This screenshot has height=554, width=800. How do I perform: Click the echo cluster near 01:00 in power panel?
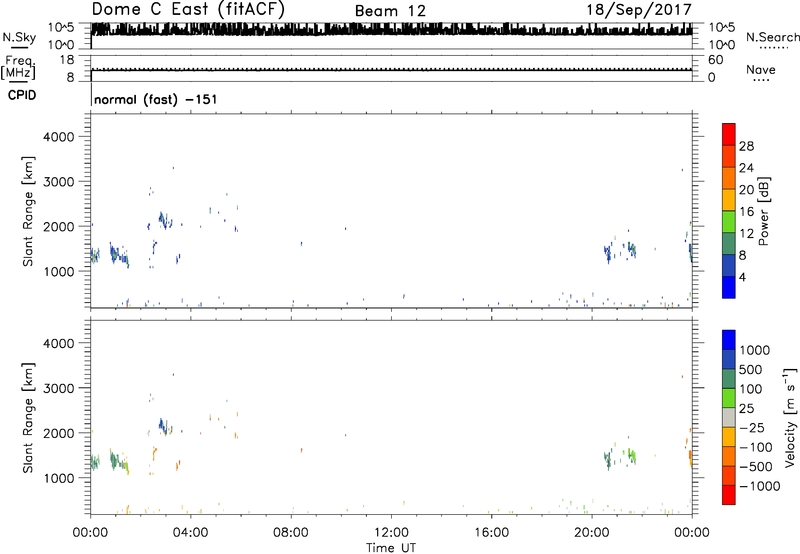[119, 254]
